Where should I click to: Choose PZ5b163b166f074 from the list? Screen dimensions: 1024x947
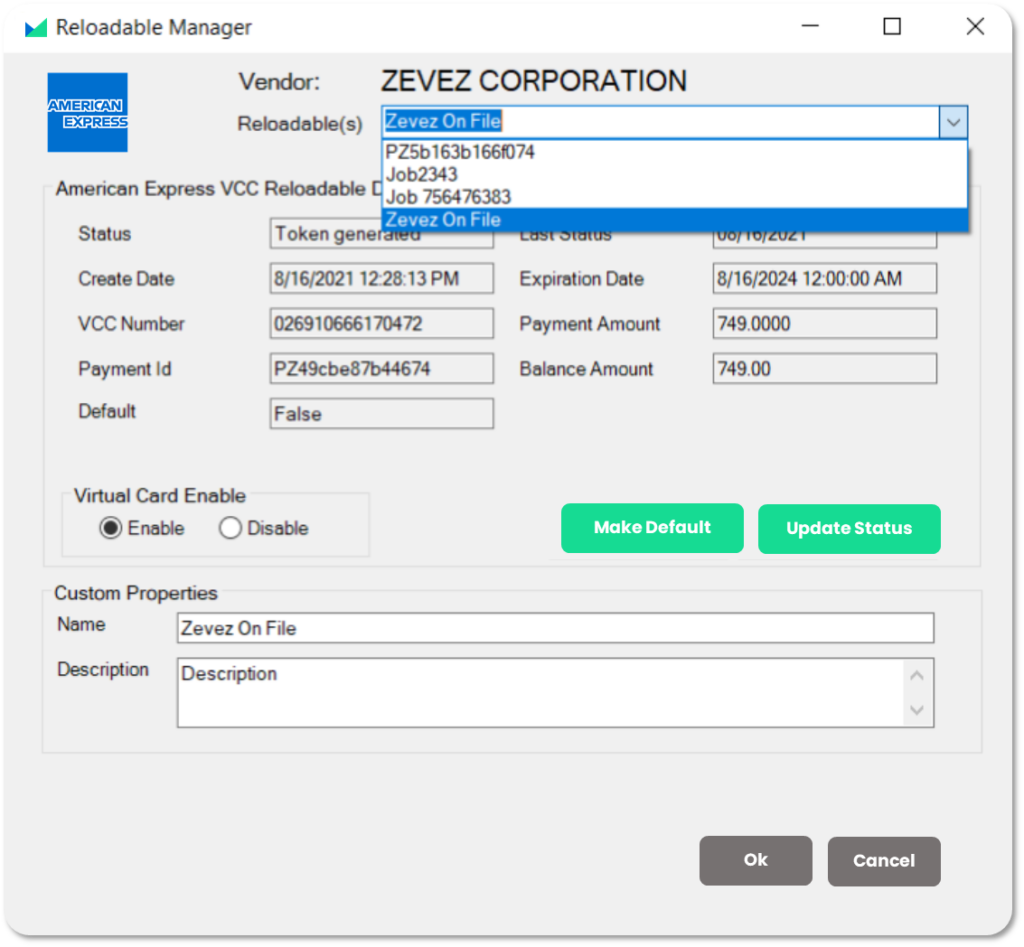(x=674, y=152)
